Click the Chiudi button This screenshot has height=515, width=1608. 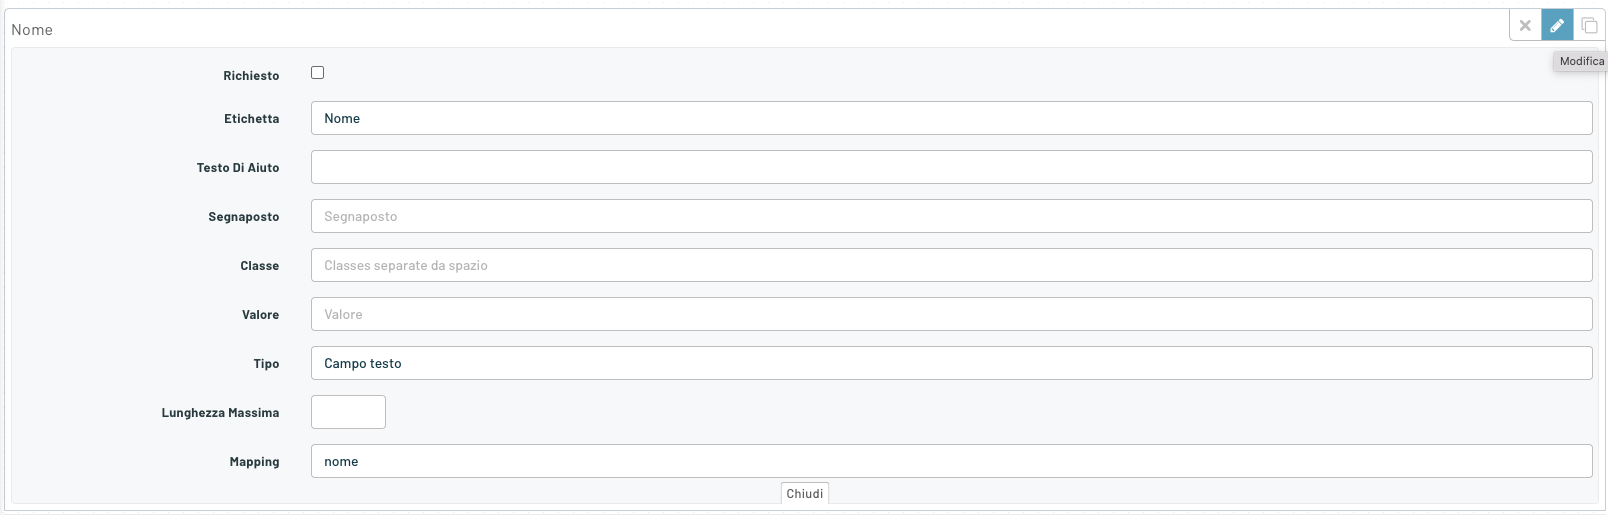click(x=805, y=493)
